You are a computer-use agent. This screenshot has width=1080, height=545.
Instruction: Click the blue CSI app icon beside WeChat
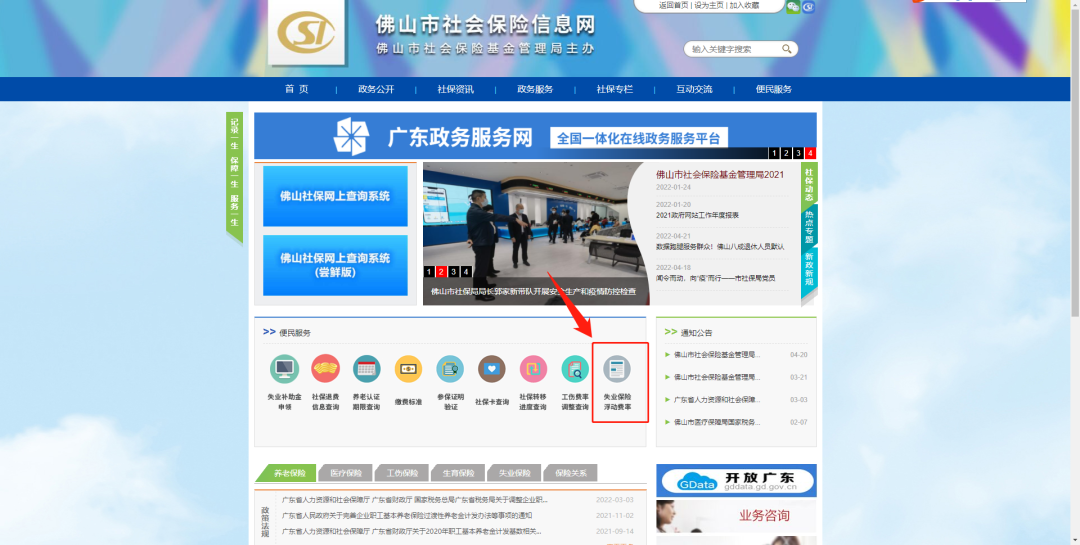coord(809,6)
